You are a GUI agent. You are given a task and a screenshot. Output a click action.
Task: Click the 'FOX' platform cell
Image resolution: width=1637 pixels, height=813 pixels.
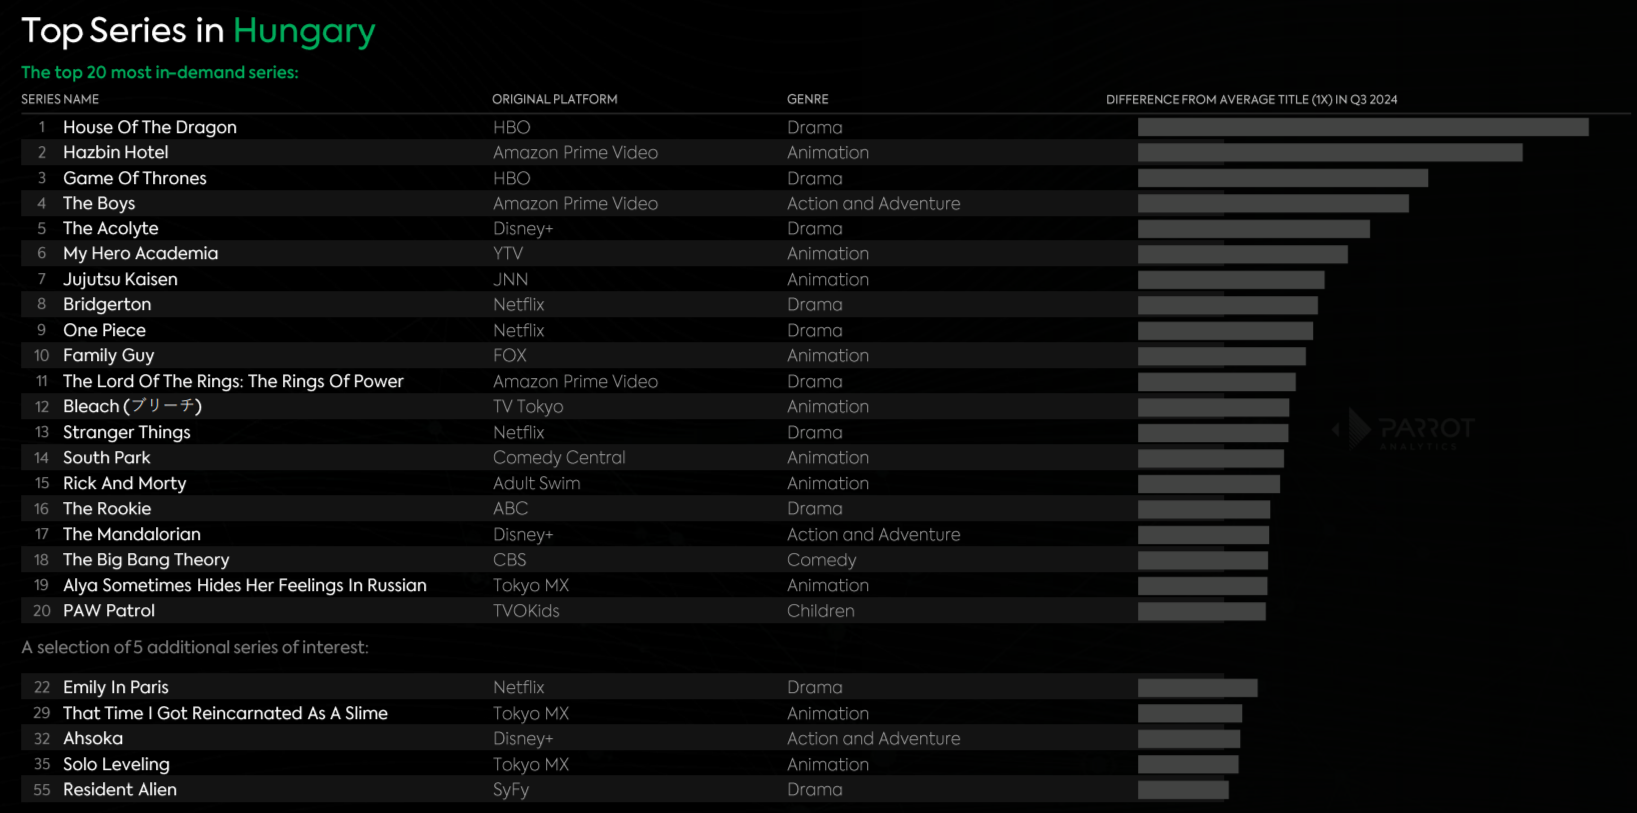coord(510,356)
